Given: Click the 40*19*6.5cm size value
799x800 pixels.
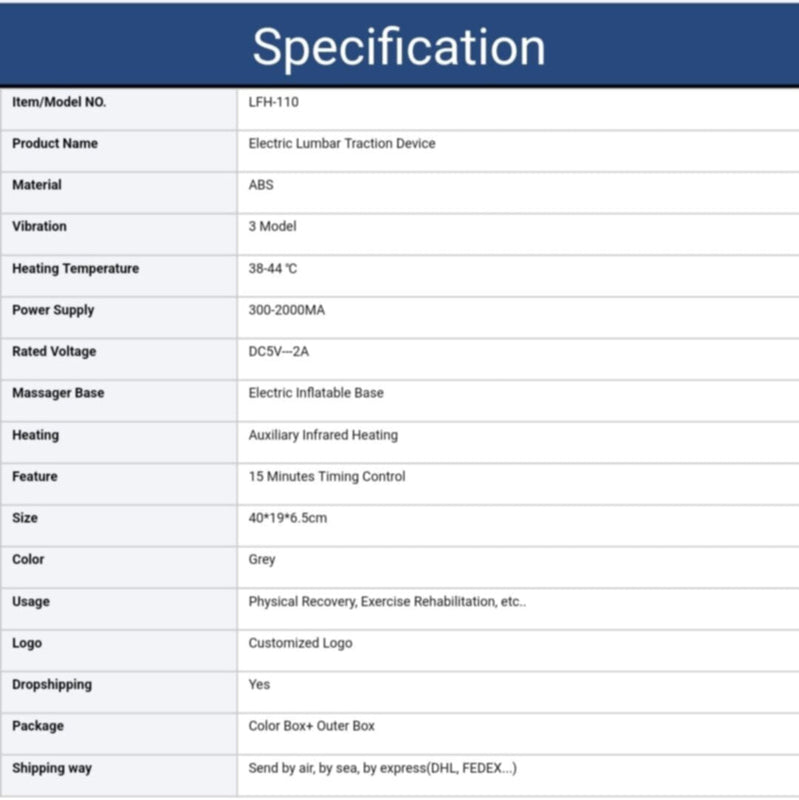Looking at the screenshot, I should pyautogui.click(x=288, y=518).
